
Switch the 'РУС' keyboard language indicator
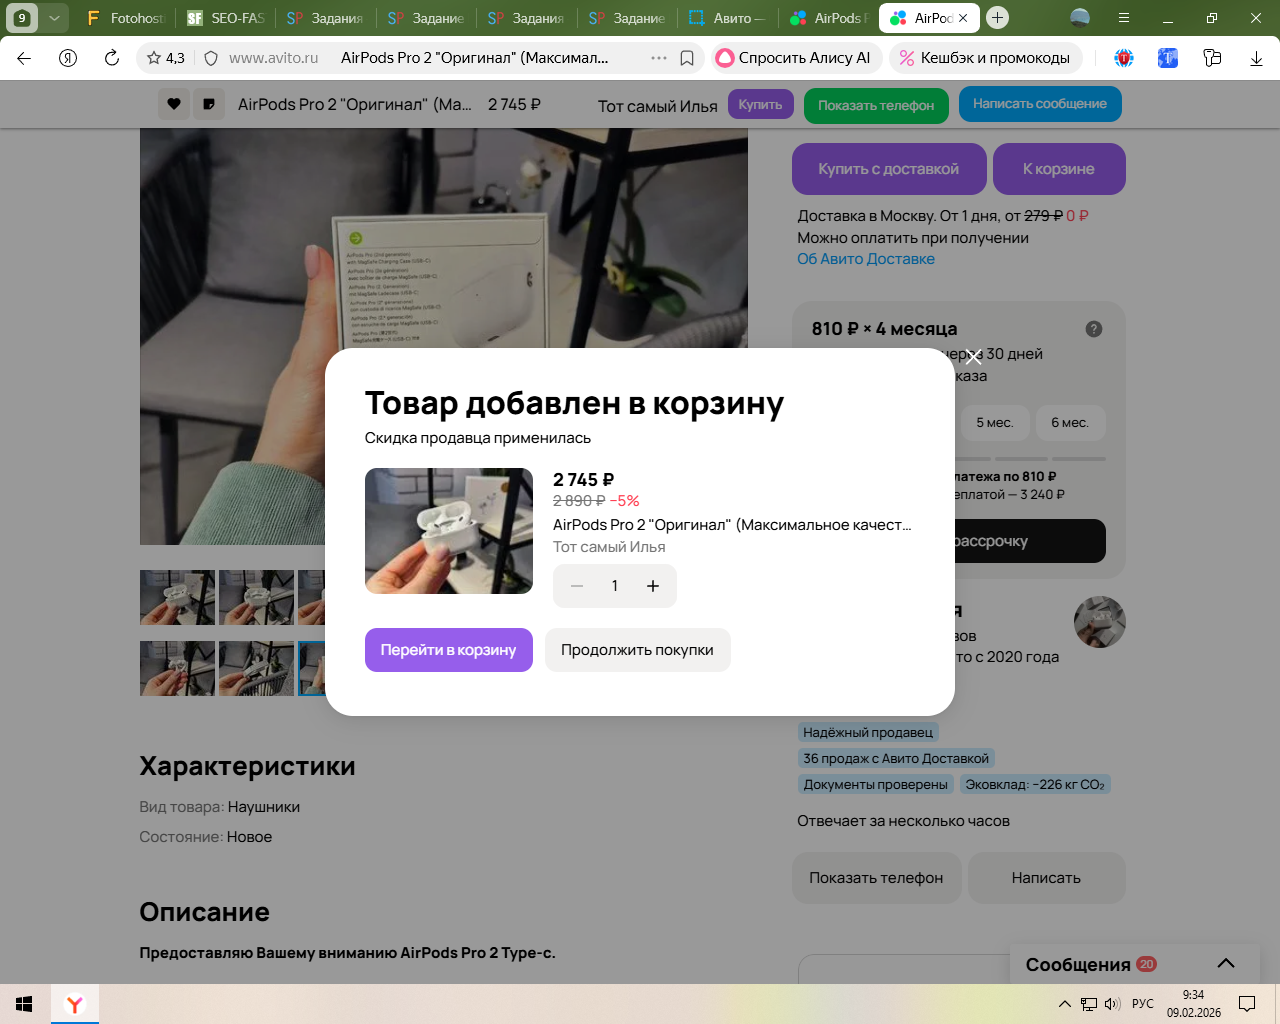tap(1143, 1004)
